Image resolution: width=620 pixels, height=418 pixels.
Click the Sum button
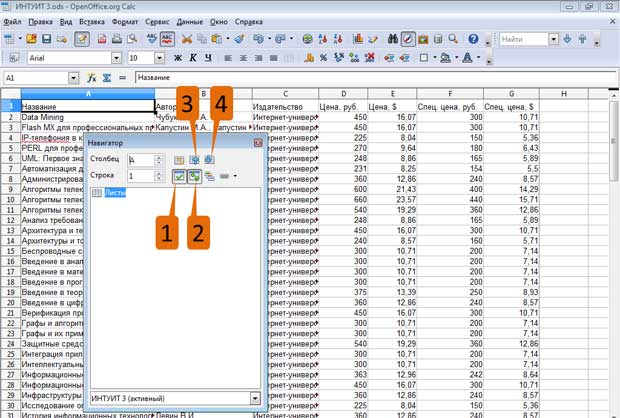(107, 78)
